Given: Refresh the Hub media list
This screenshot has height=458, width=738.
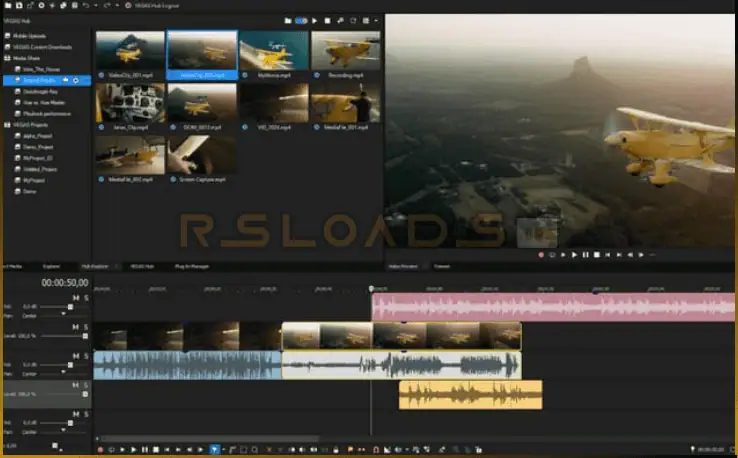Looking at the screenshot, I should (x=353, y=21).
